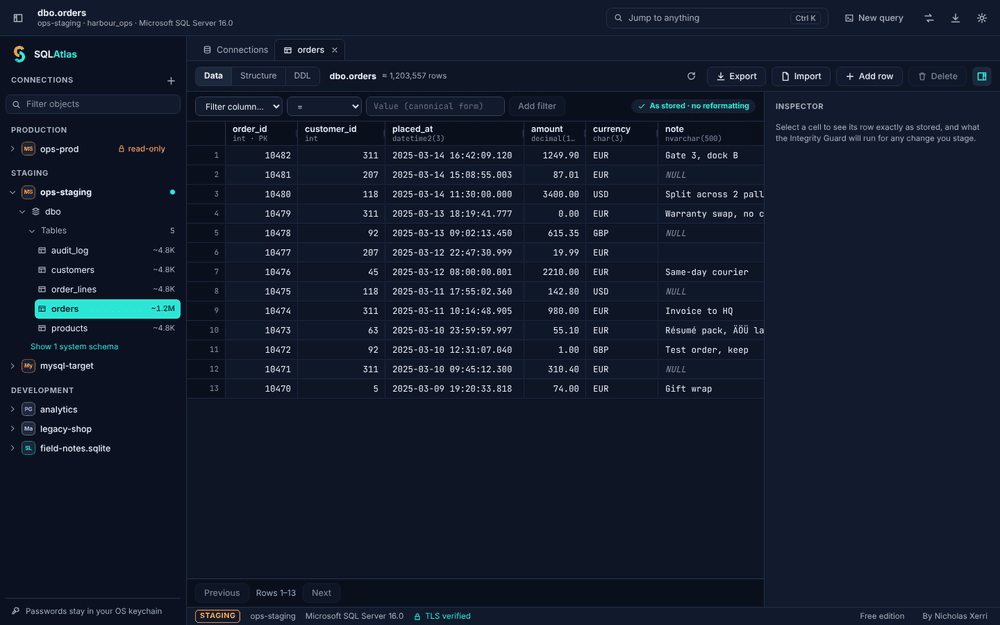Select amount cell 3400.00

[x=554, y=194]
